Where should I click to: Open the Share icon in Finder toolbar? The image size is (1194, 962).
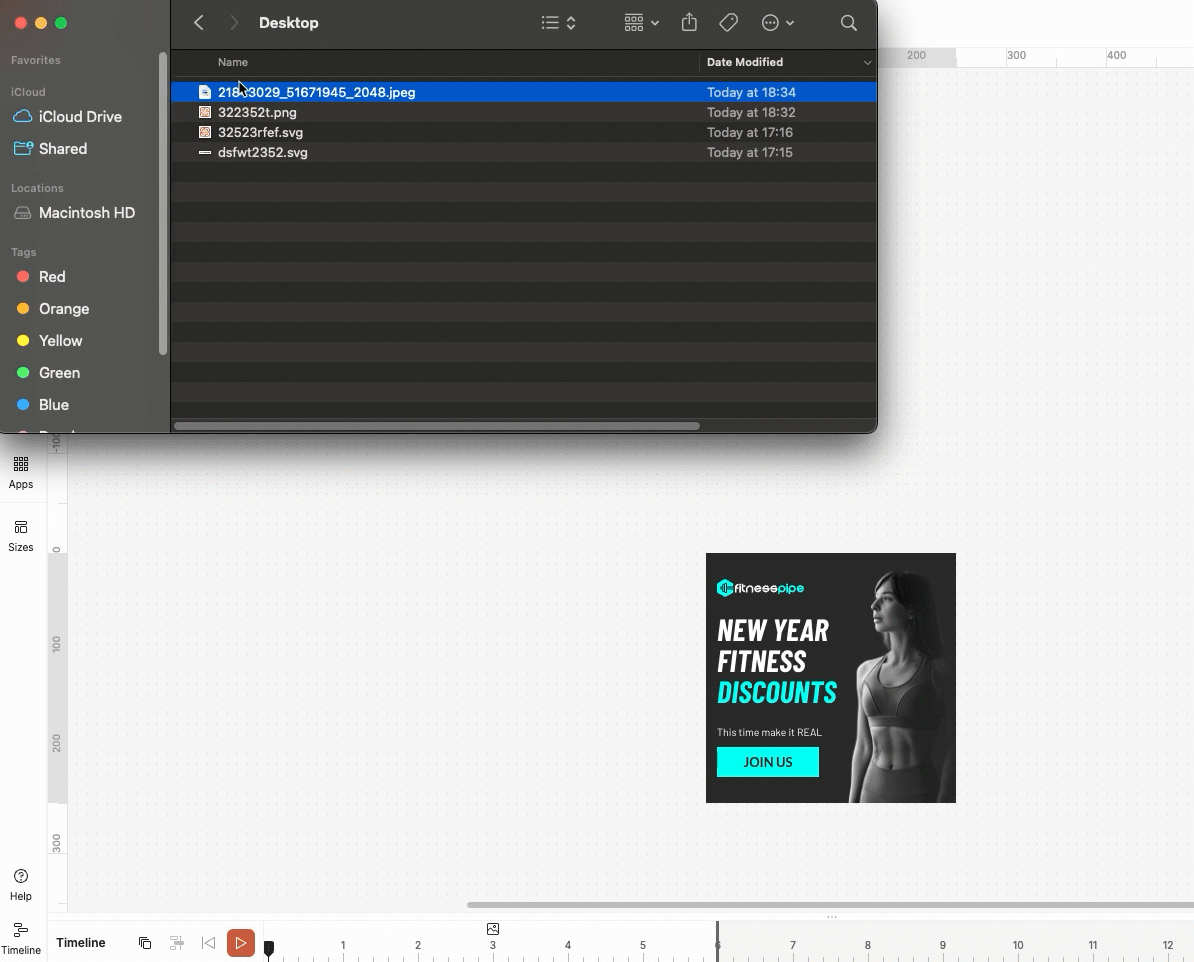689,23
